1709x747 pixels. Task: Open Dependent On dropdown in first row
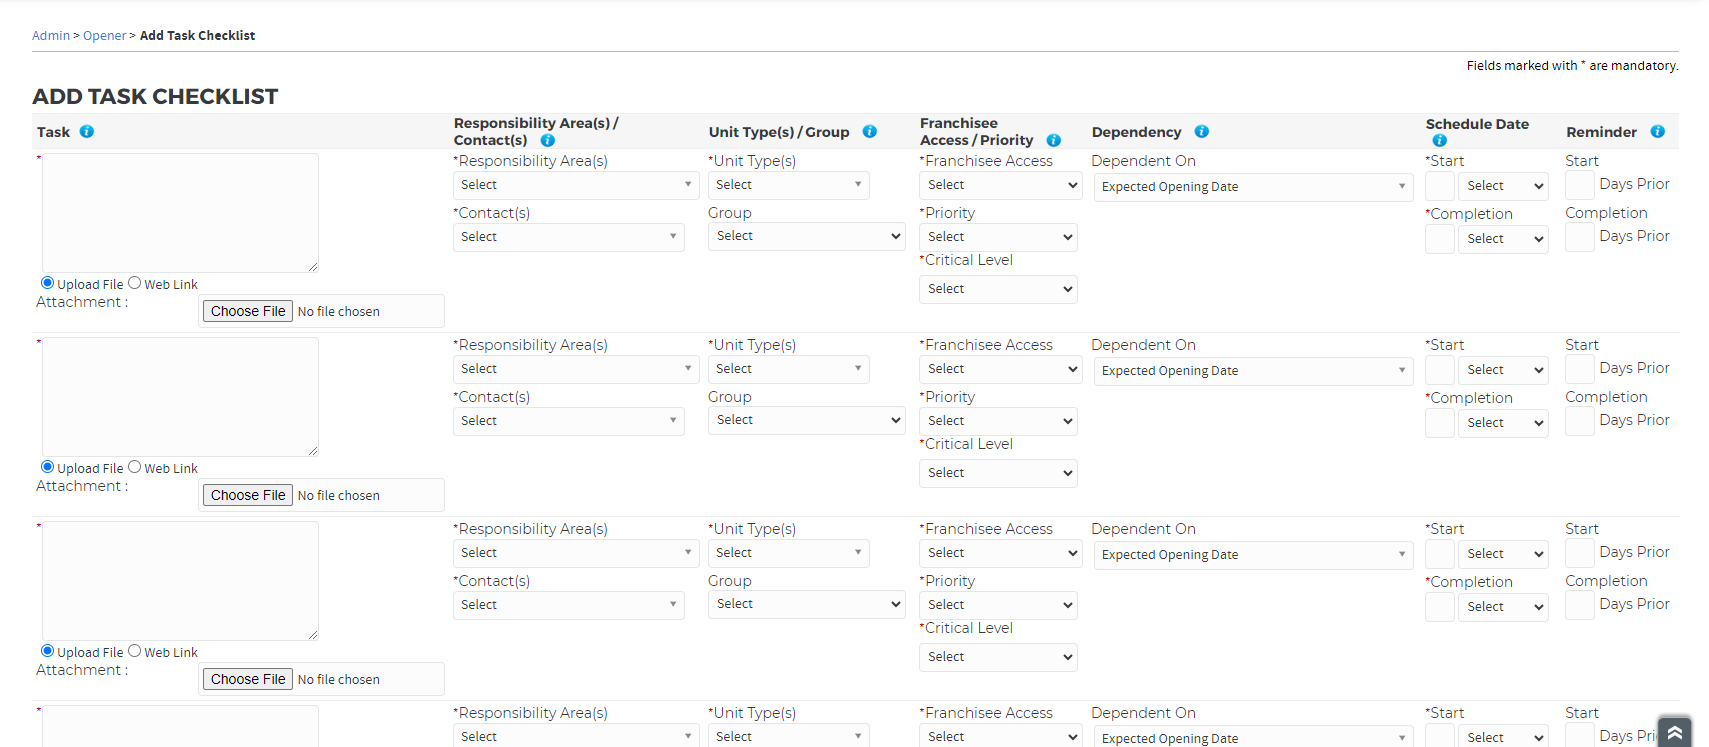(x=1253, y=187)
